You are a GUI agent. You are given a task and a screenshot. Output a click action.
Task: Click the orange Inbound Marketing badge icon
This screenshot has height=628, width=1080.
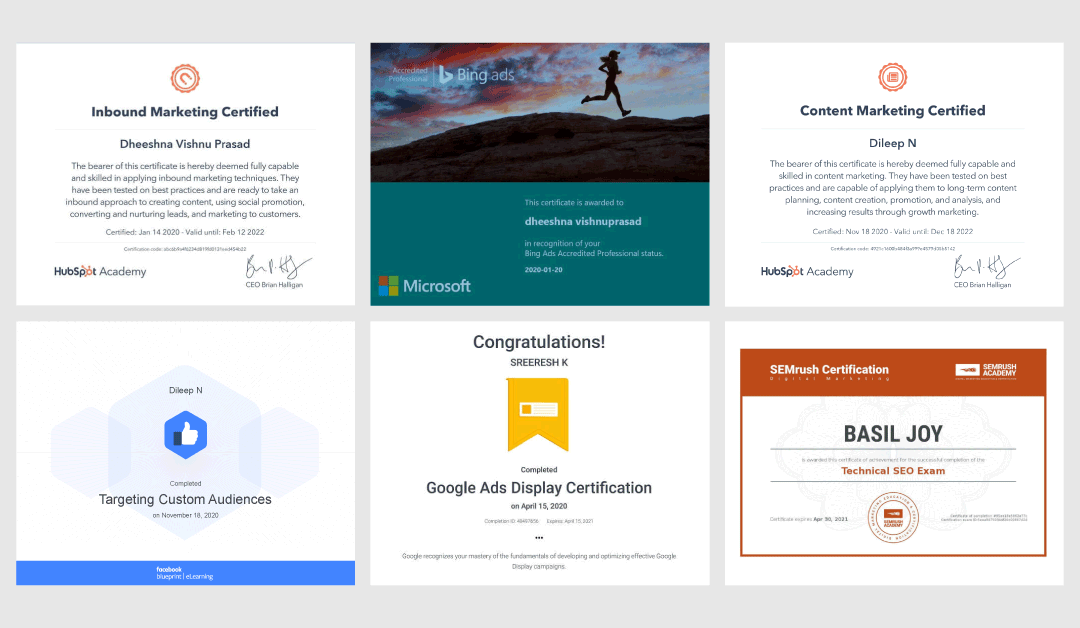185,78
